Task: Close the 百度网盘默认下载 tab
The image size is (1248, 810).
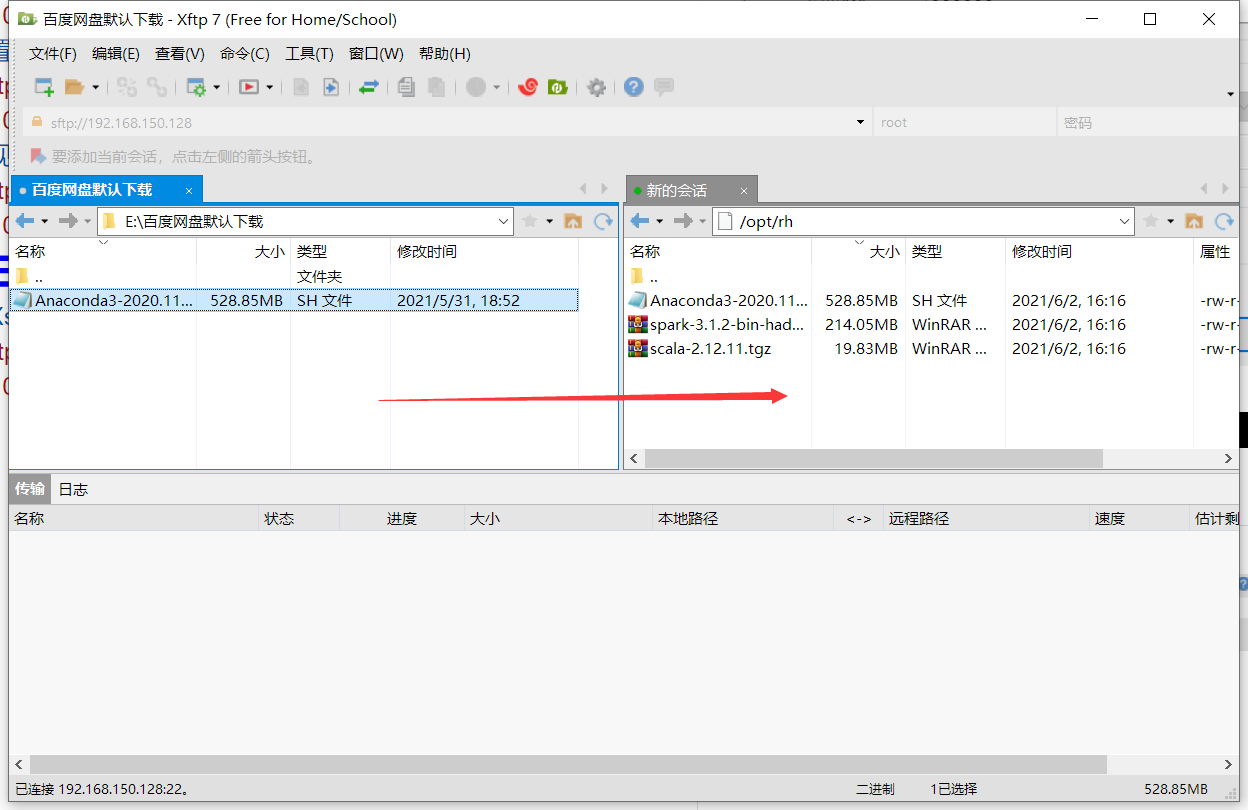Action: click(188, 190)
